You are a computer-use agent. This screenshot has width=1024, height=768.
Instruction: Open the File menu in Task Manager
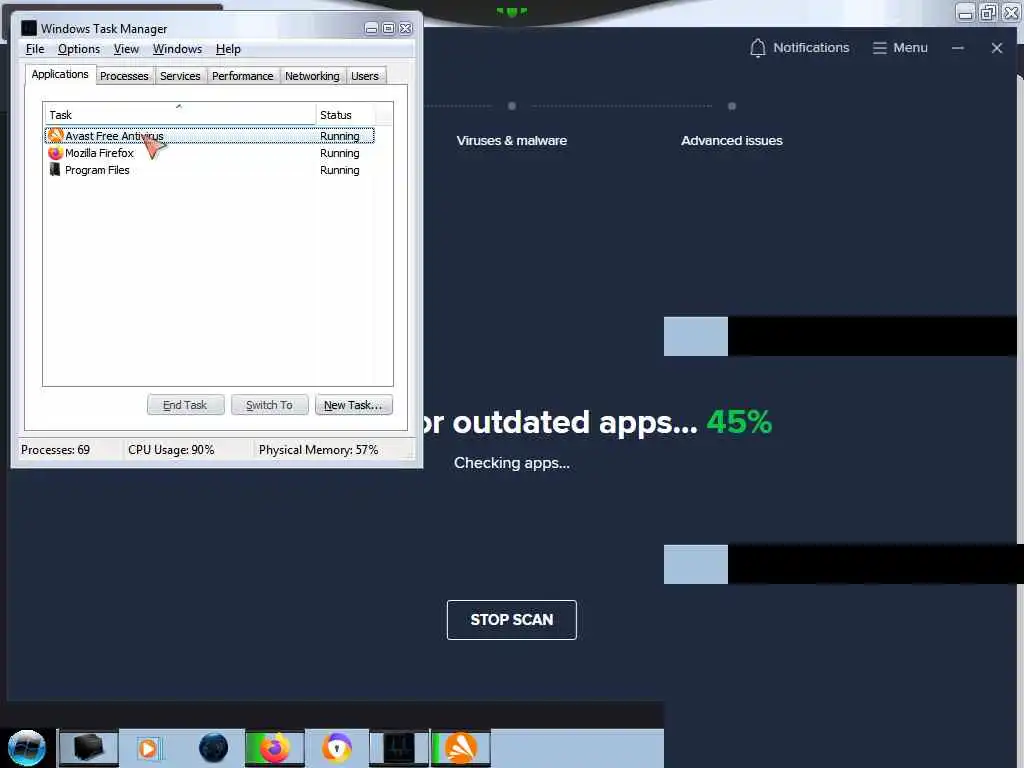click(35, 49)
